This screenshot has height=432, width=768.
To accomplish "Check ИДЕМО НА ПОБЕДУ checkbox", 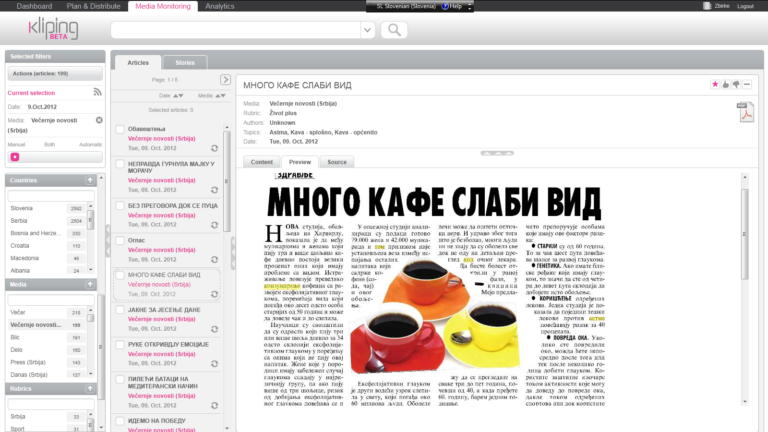I will pos(120,421).
